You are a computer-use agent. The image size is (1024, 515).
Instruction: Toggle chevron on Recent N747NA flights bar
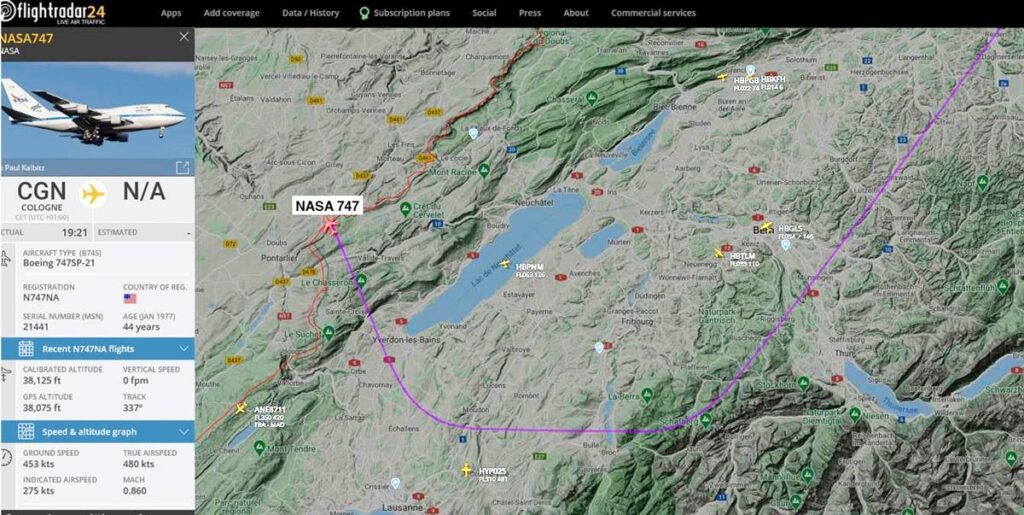click(x=184, y=349)
